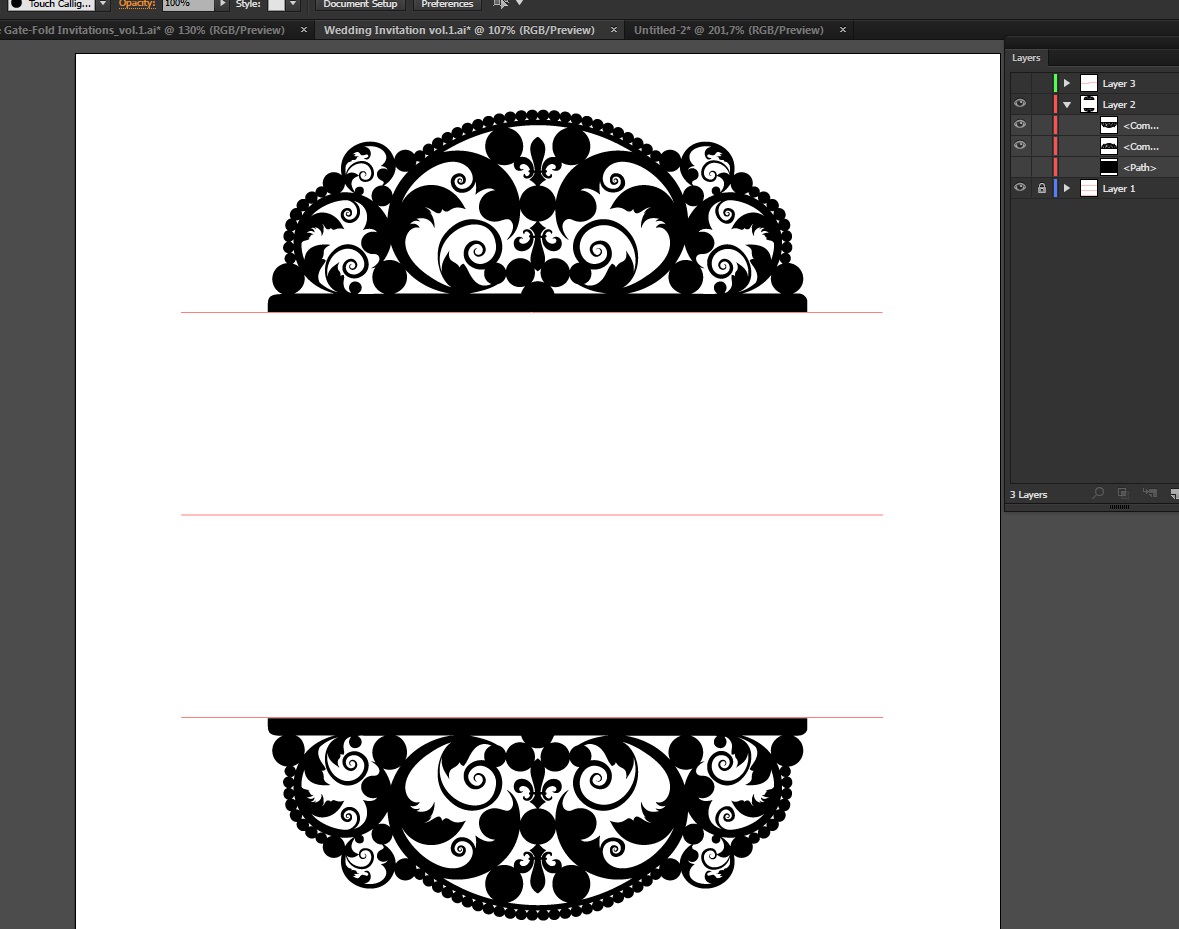The height and width of the screenshot is (929, 1179).
Task: Open brush definition dropdown arrow
Action: (103, 4)
